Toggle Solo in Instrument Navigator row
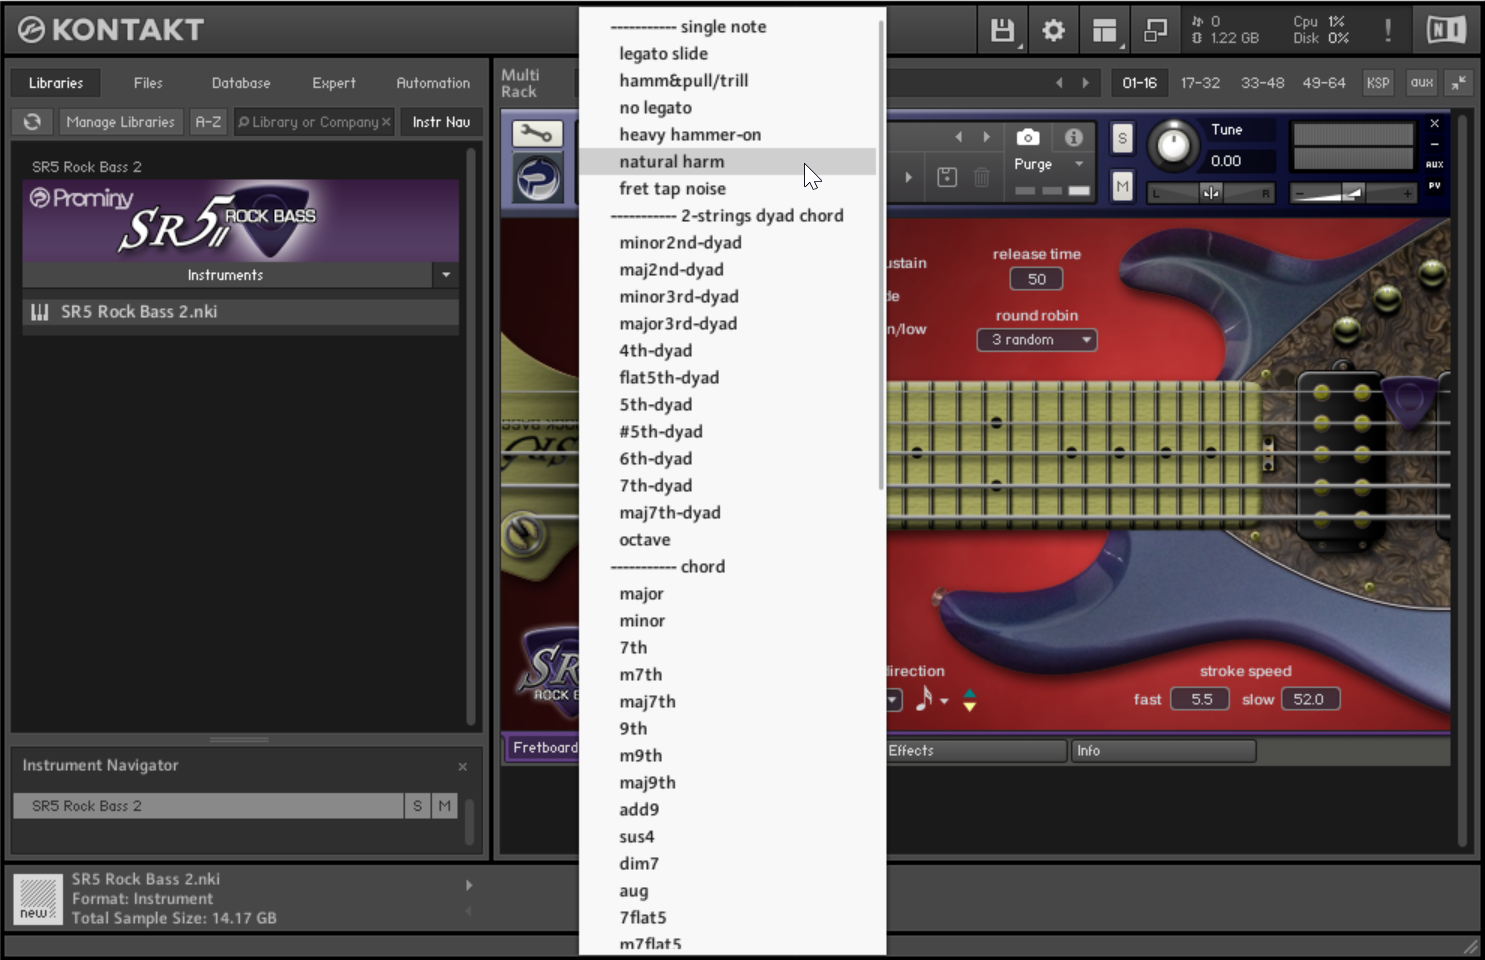Screen dimensions: 1485x960 pos(417,805)
